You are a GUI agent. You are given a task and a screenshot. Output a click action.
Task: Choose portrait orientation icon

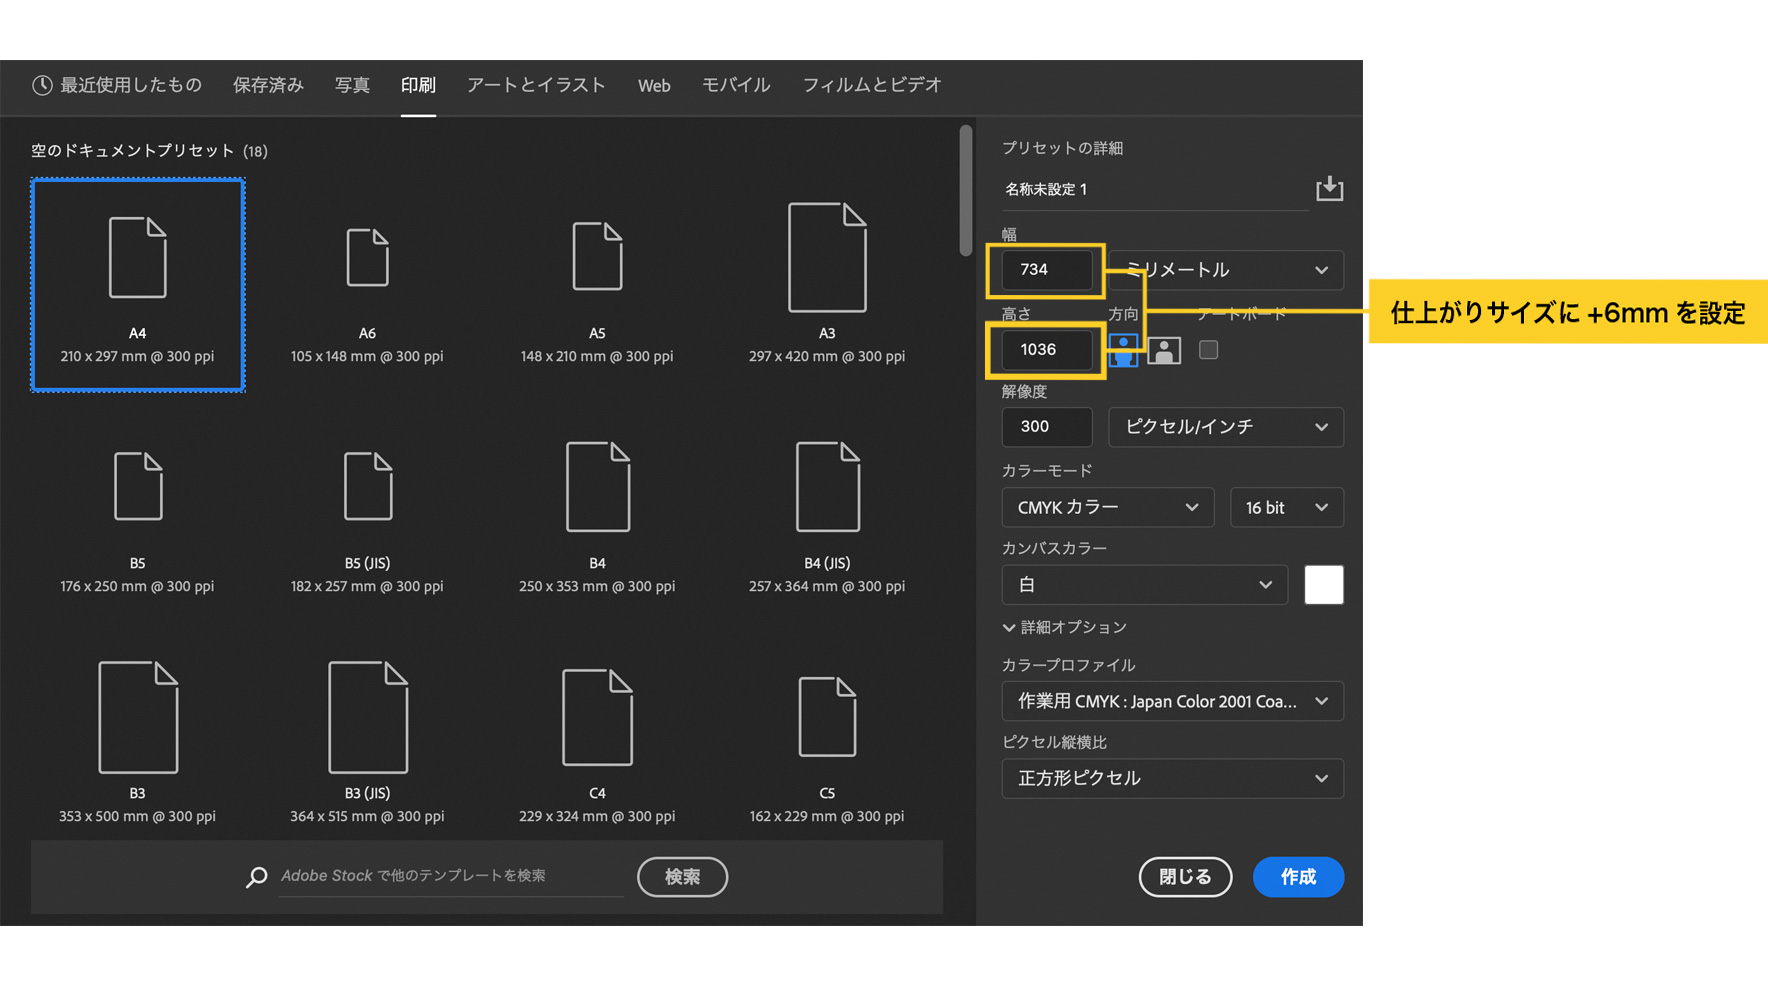pos(1123,350)
